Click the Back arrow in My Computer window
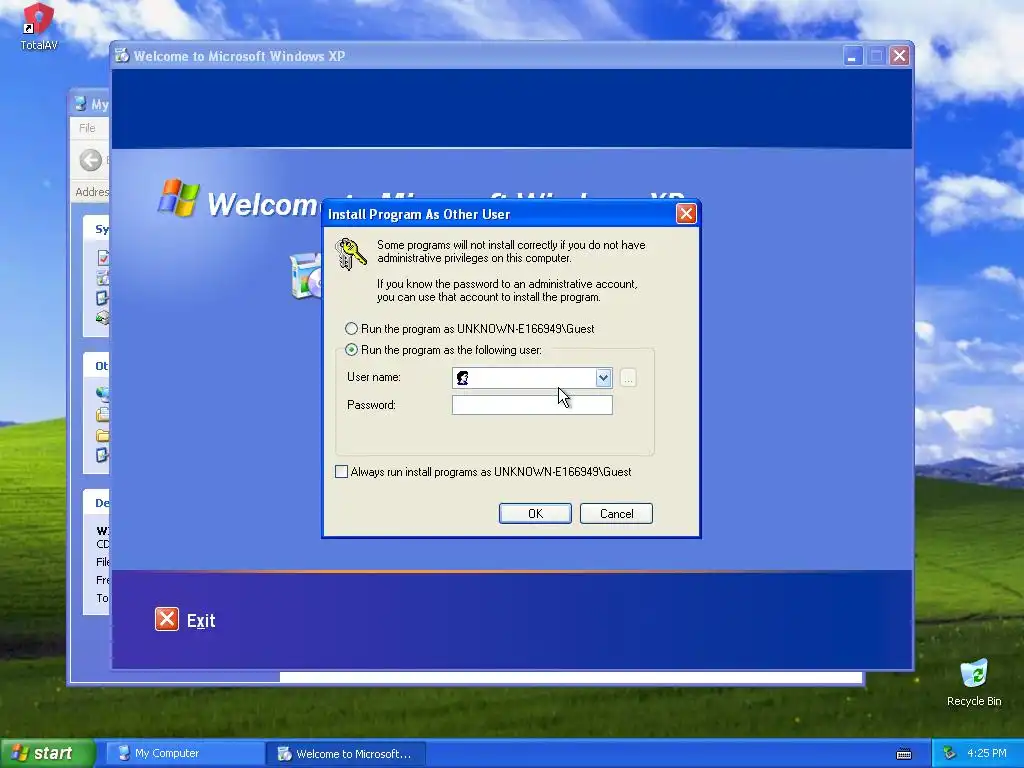This screenshot has width=1024, height=768. pos(91,160)
